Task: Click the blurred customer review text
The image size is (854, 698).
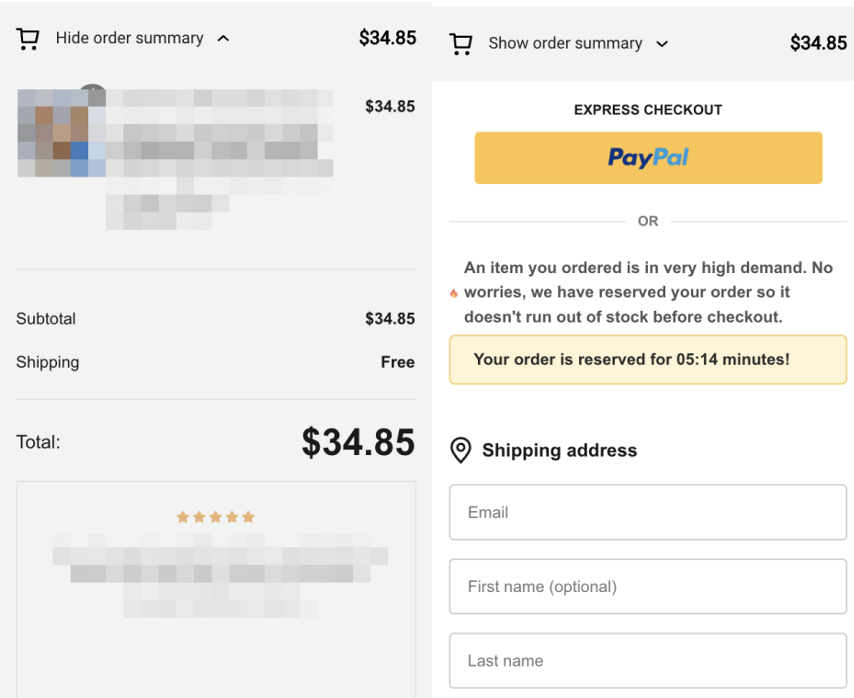Action: [x=220, y=575]
